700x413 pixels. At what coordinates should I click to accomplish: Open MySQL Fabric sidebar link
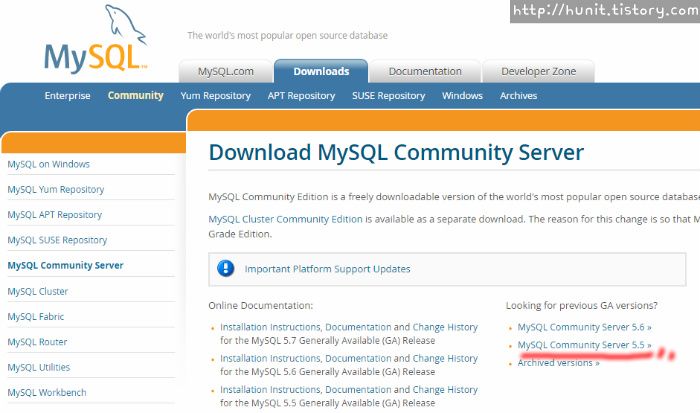pos(36,317)
